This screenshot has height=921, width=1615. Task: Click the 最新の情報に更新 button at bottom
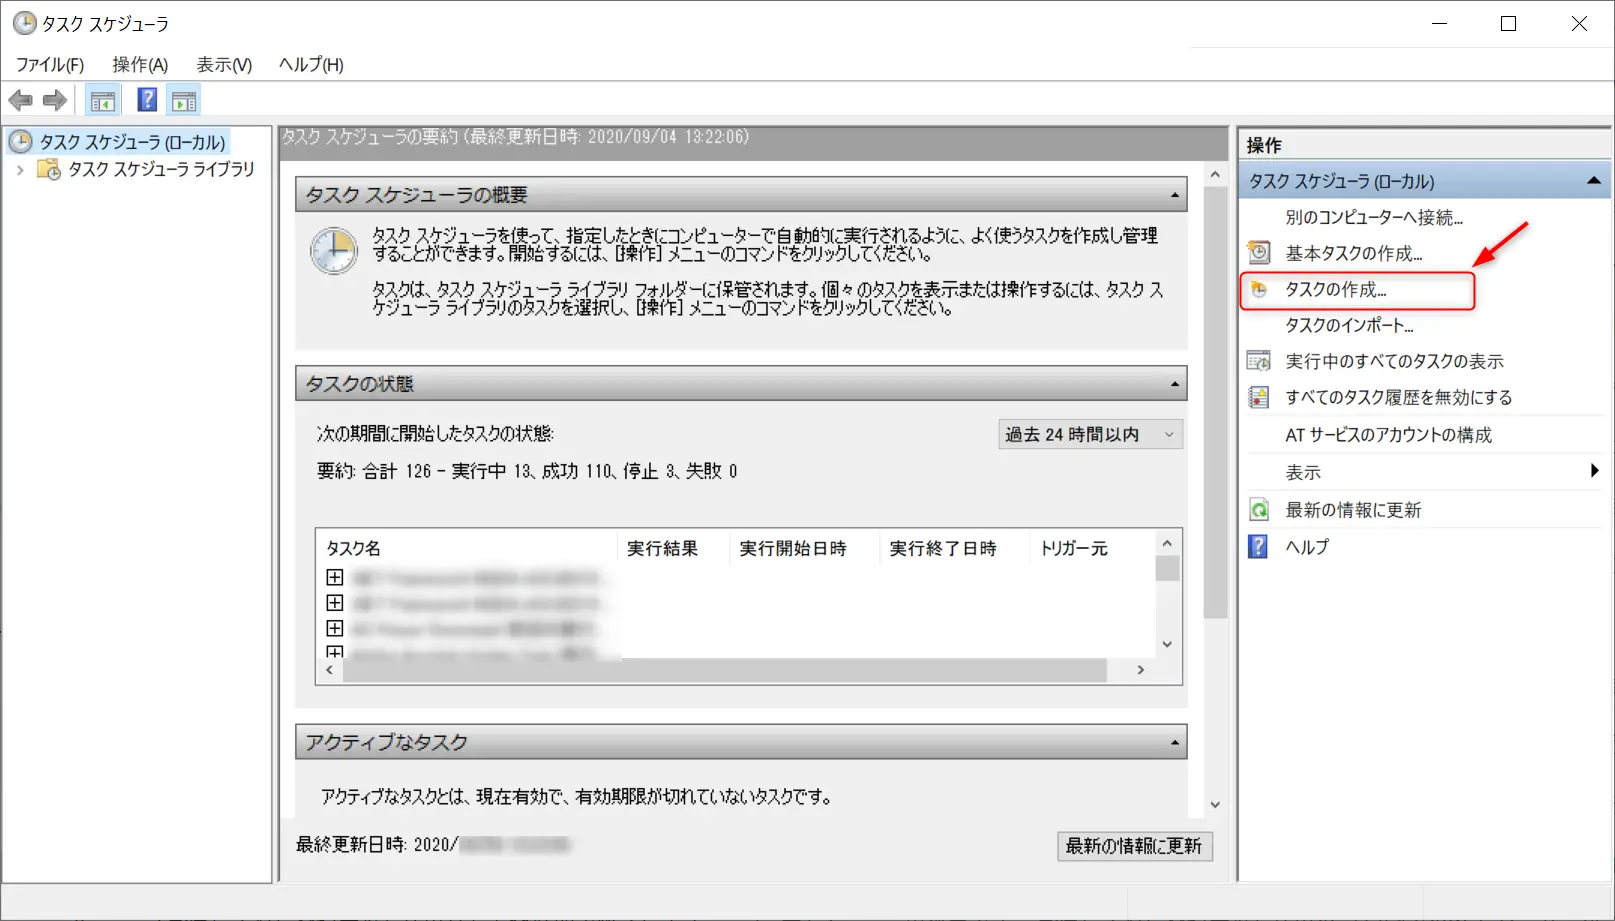click(1135, 846)
